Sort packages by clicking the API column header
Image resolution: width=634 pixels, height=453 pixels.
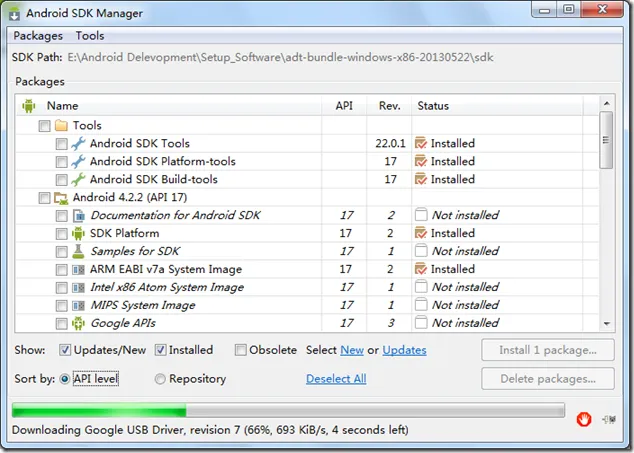pos(344,106)
